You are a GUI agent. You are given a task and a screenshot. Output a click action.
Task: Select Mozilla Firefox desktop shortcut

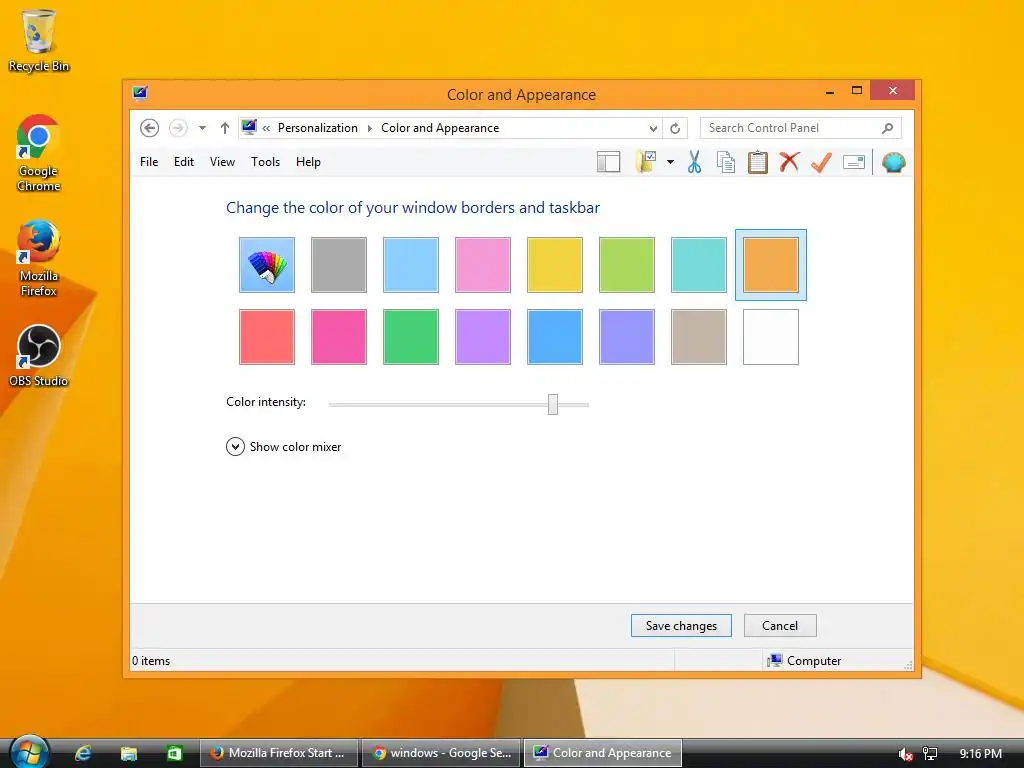point(39,258)
